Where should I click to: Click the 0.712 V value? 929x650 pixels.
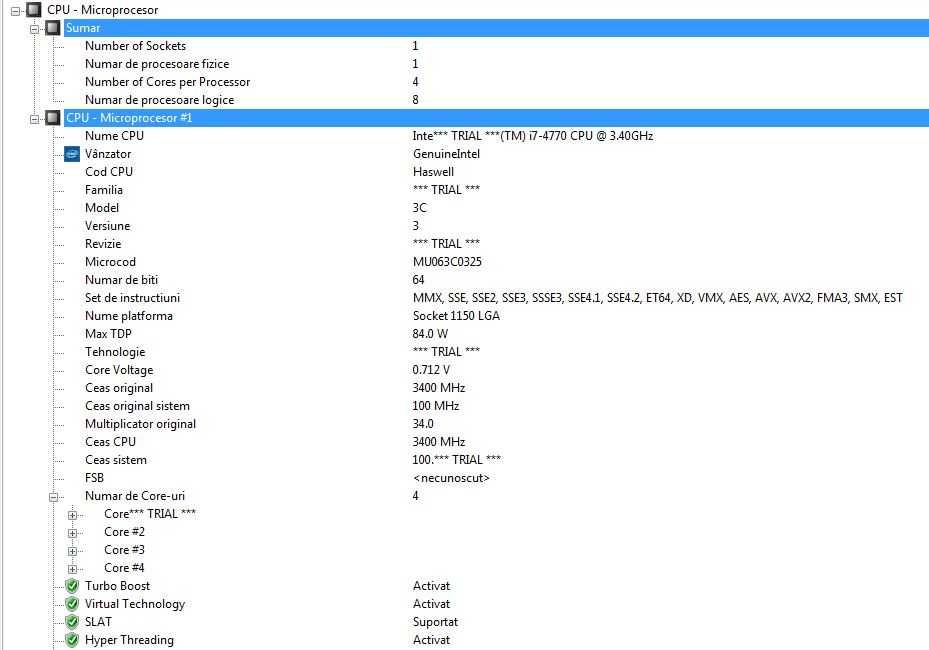pyautogui.click(x=431, y=370)
